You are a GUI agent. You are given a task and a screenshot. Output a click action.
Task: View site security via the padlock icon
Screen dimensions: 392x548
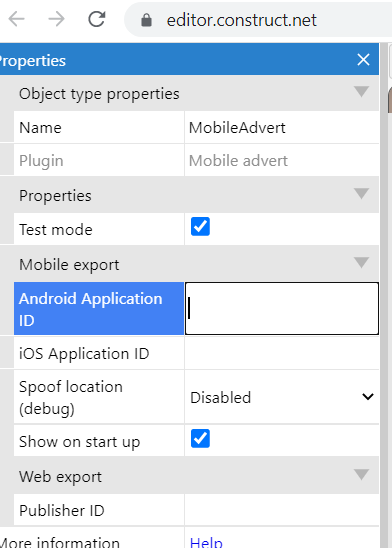point(146,20)
